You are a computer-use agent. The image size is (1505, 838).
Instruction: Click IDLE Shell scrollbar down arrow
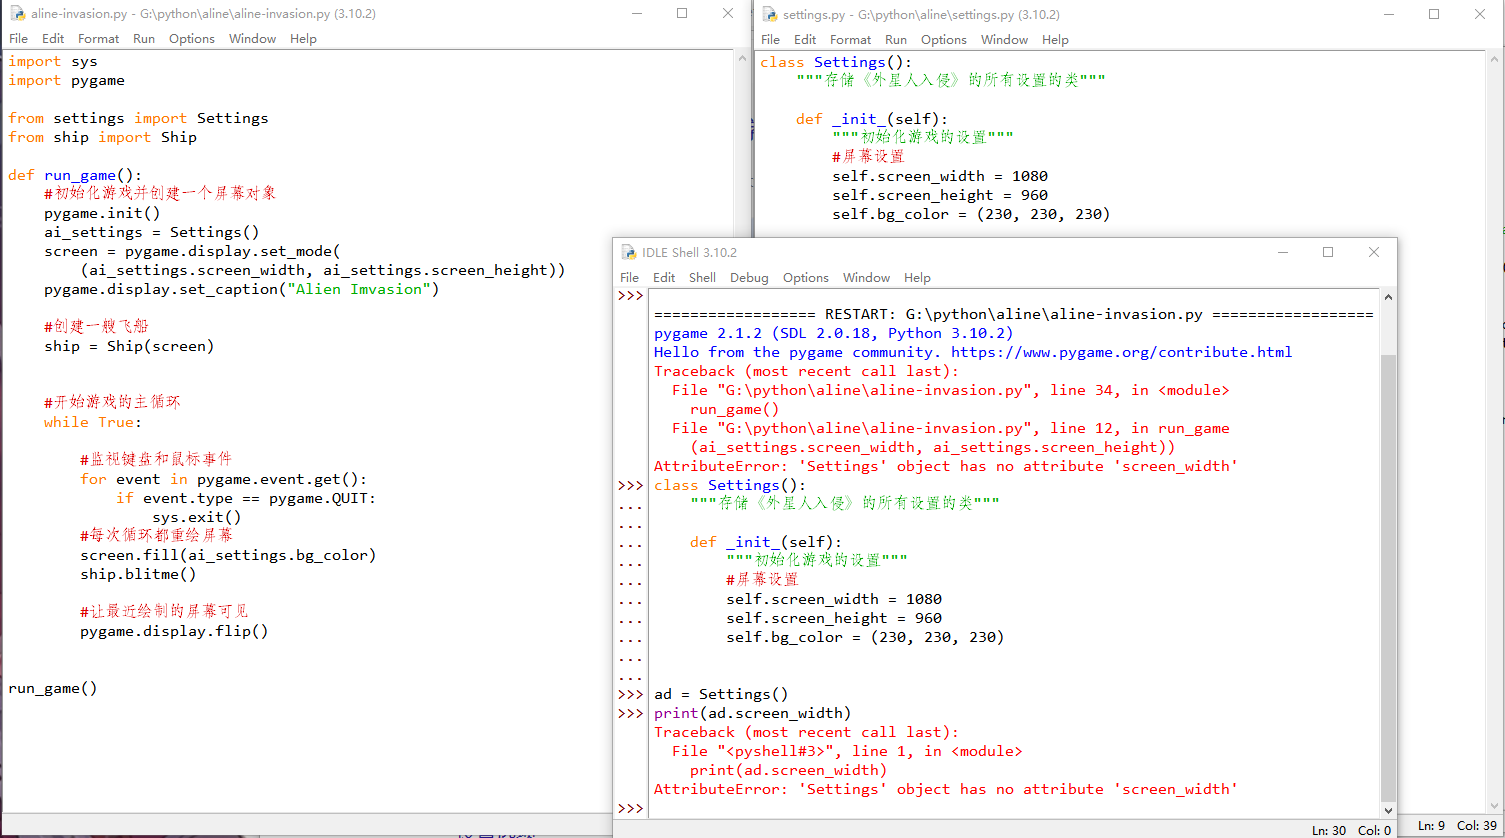(1388, 810)
